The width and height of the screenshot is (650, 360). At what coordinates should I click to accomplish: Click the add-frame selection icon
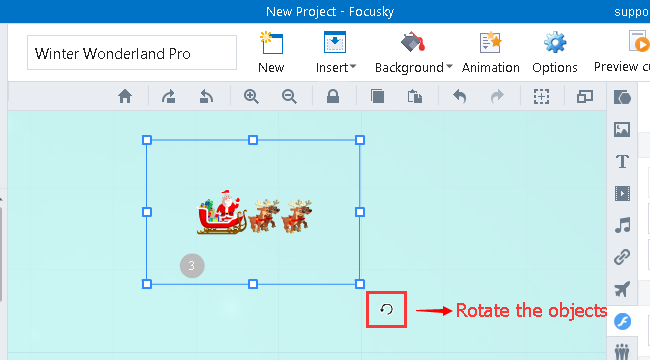pyautogui.click(x=541, y=97)
